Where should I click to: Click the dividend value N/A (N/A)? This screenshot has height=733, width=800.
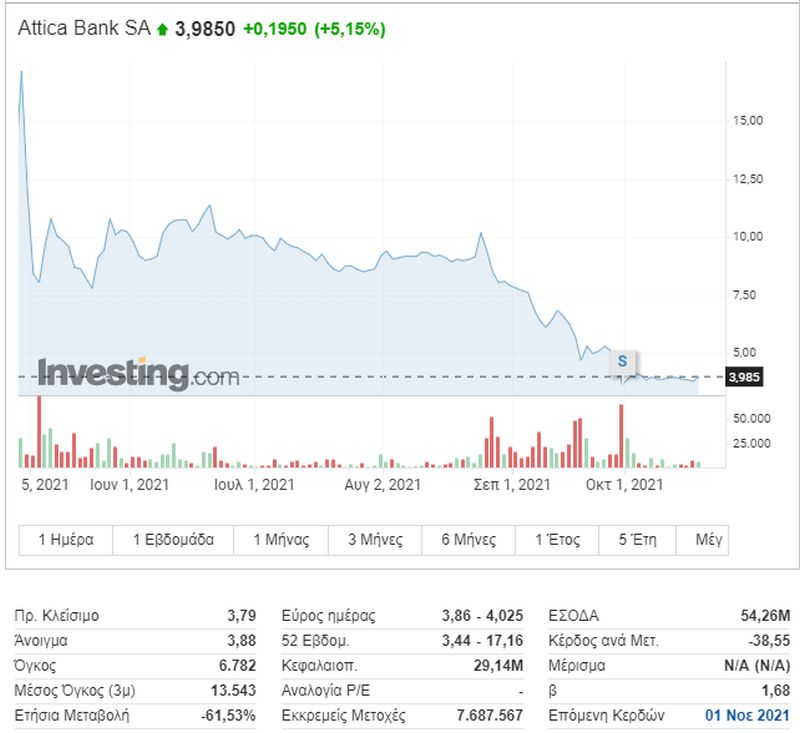pyautogui.click(x=757, y=665)
